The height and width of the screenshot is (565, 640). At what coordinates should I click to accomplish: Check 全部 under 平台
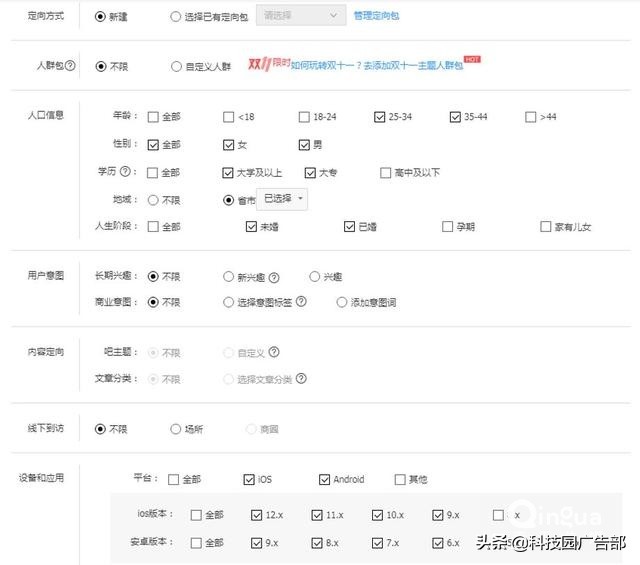173,479
